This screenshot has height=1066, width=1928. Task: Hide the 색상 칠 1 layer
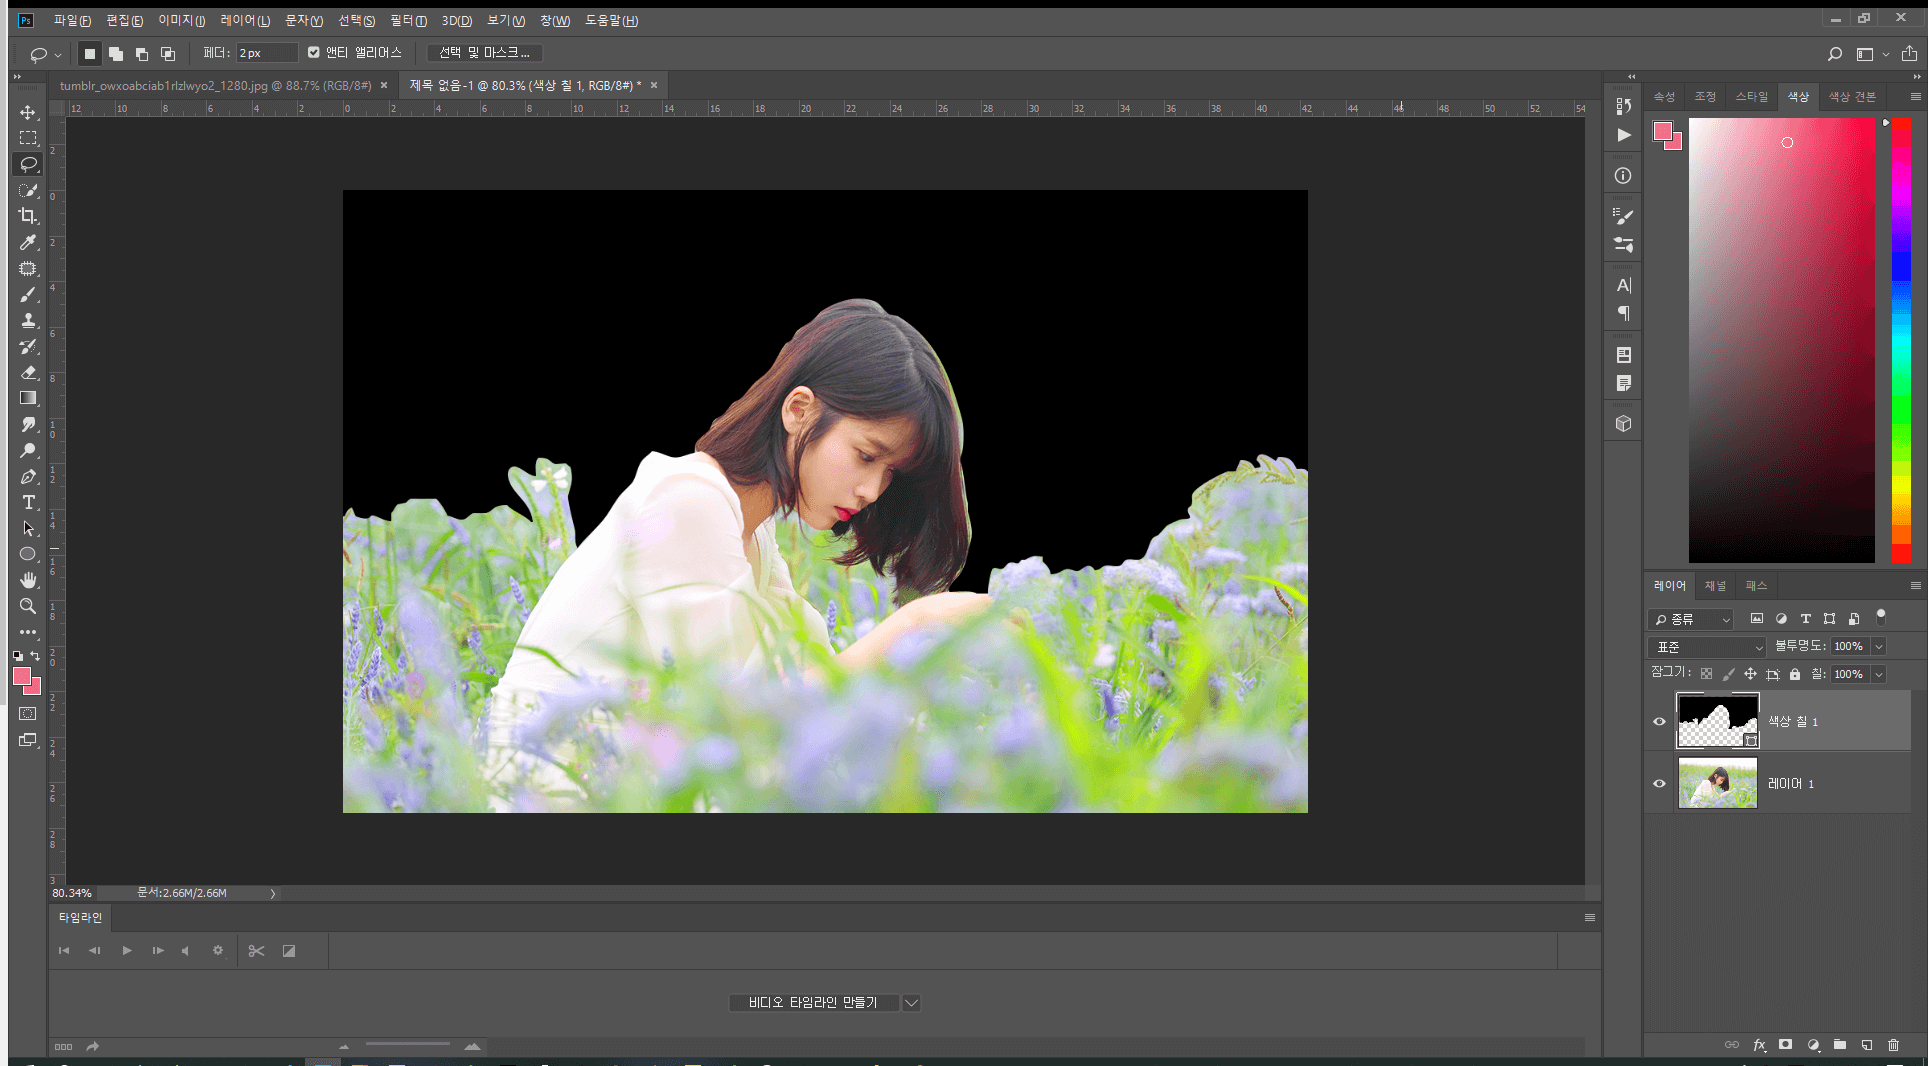(x=1659, y=721)
